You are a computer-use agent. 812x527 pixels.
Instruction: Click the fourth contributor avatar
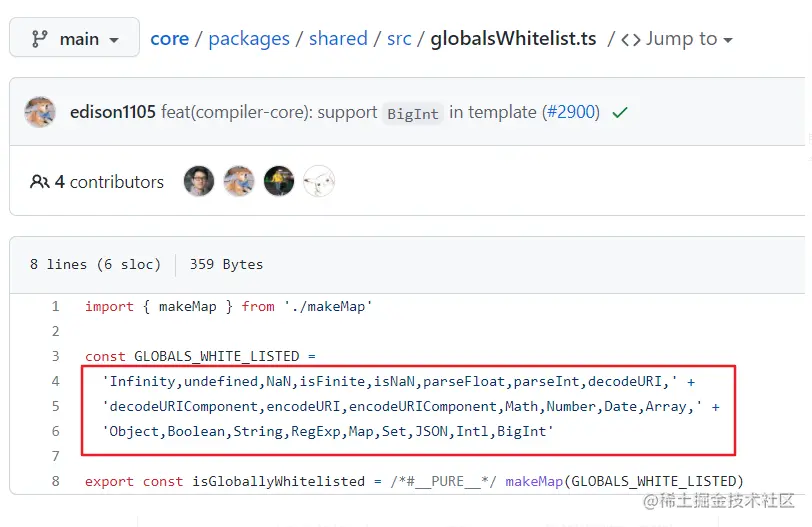(x=319, y=181)
